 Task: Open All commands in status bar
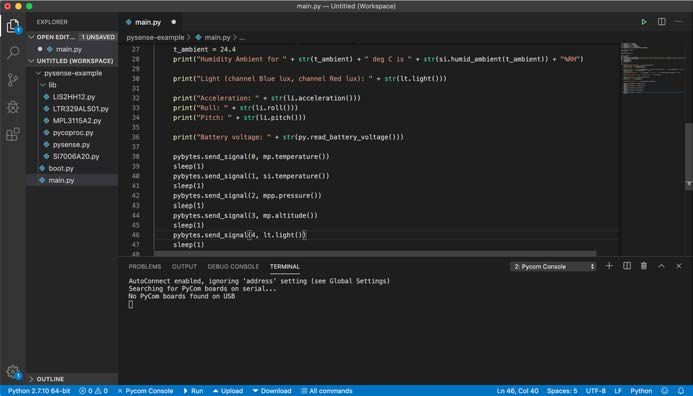pos(327,391)
